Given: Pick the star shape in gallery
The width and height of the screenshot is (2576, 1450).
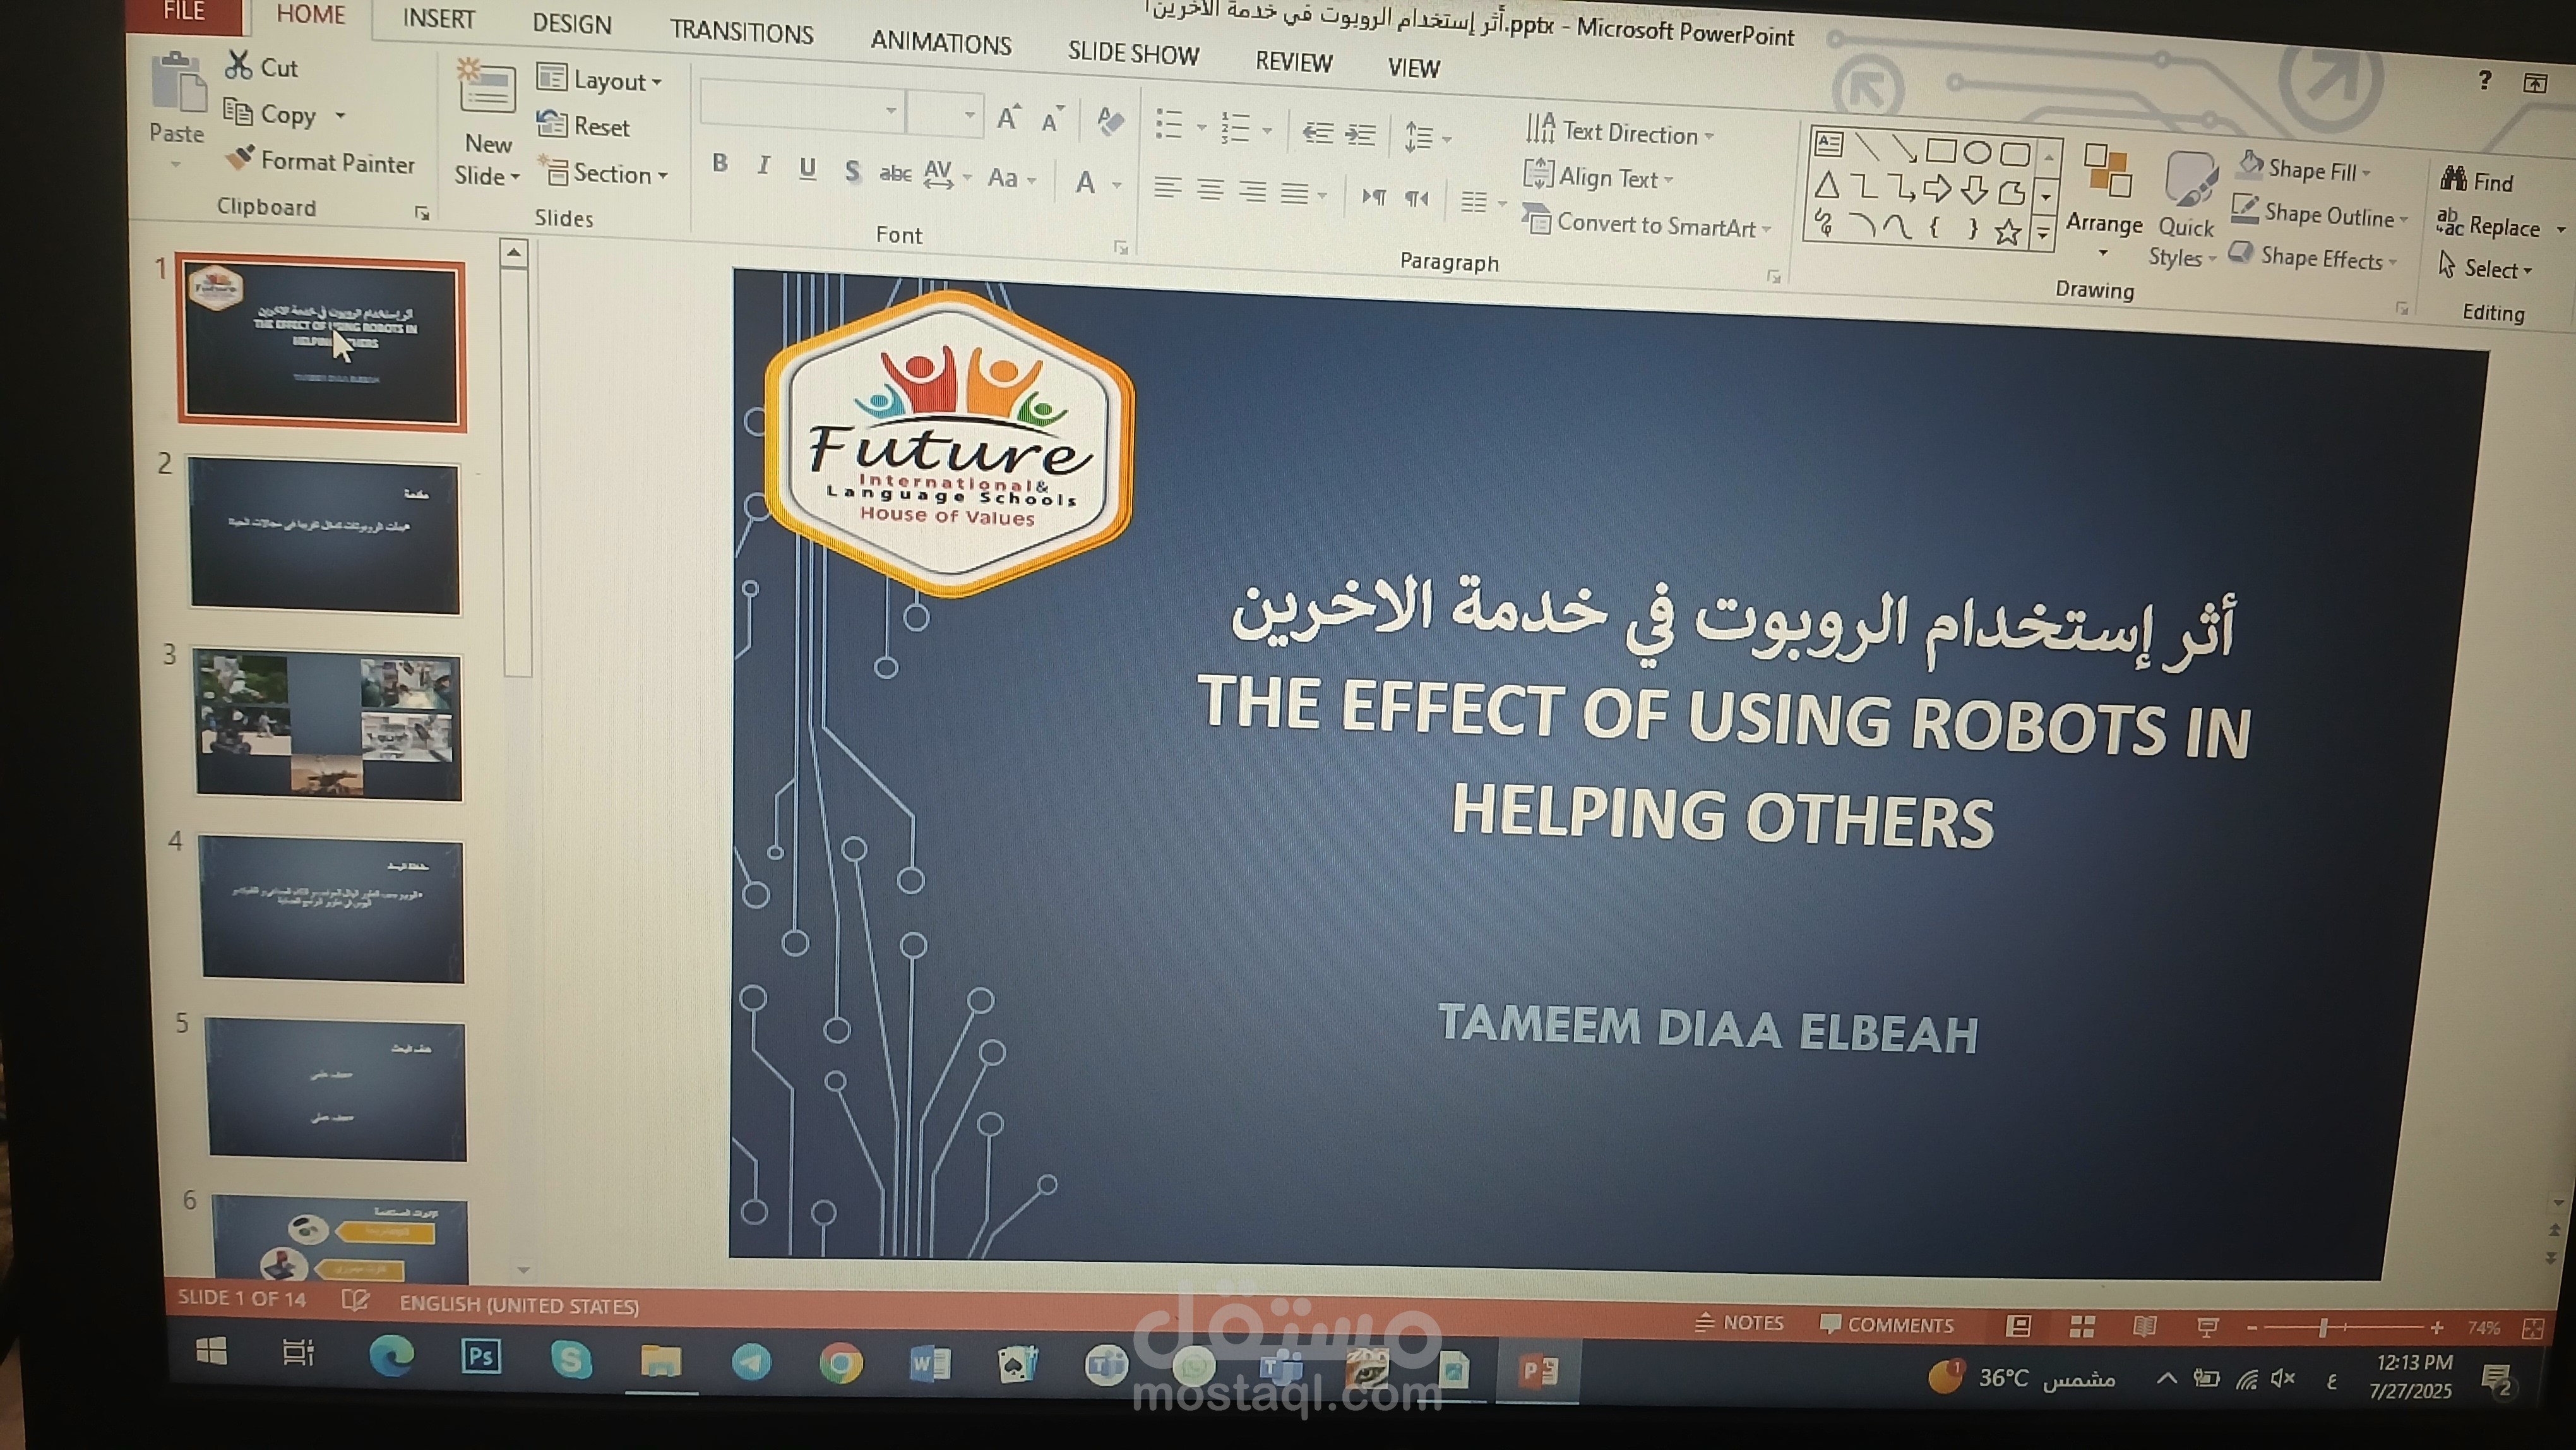Looking at the screenshot, I should [x=2007, y=232].
